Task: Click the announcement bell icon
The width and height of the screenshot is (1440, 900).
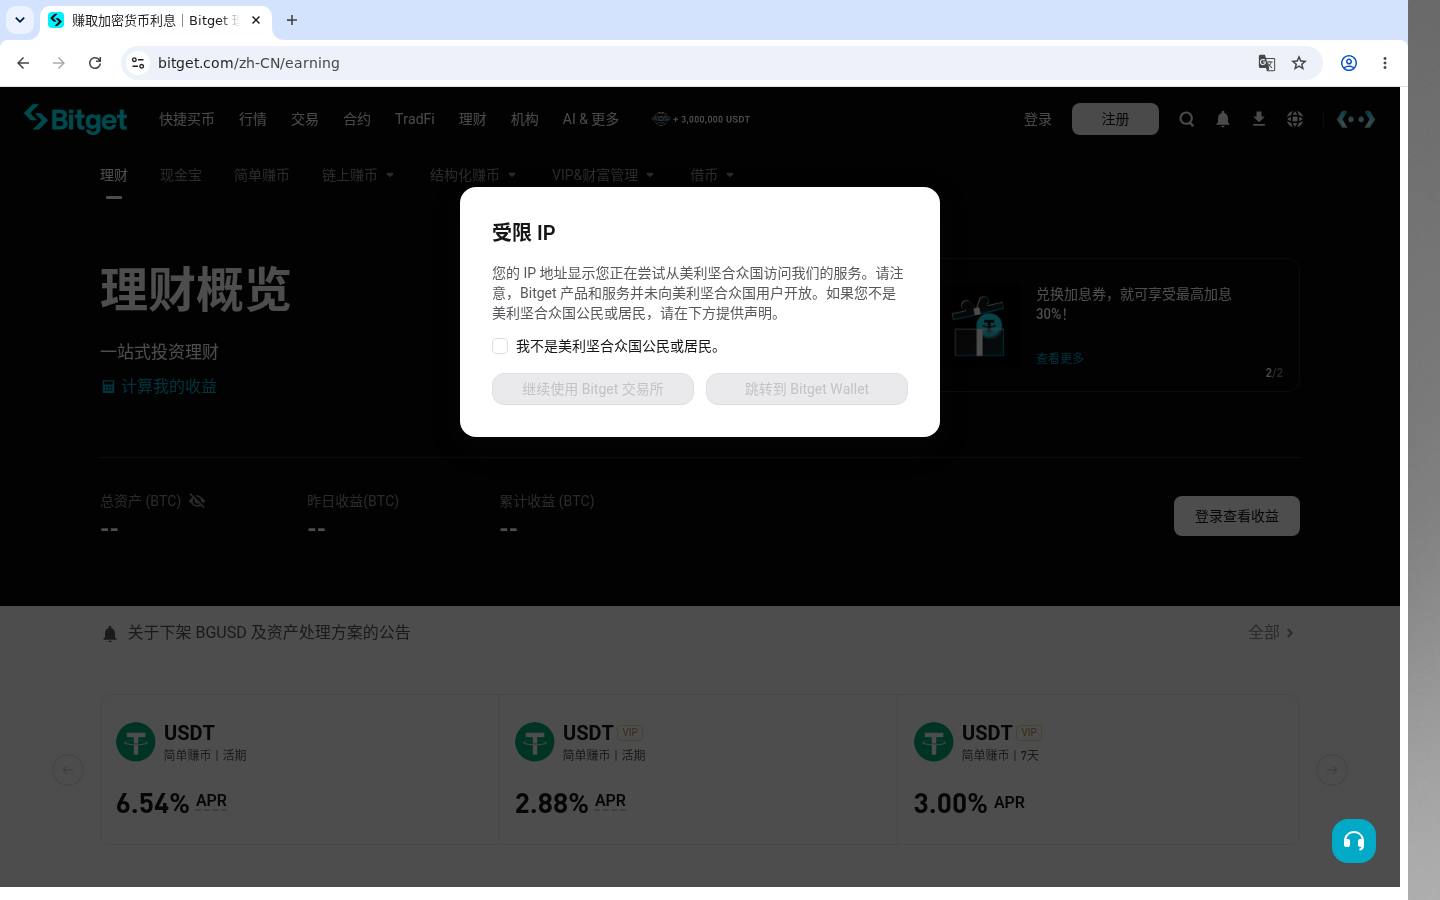Action: [110, 634]
